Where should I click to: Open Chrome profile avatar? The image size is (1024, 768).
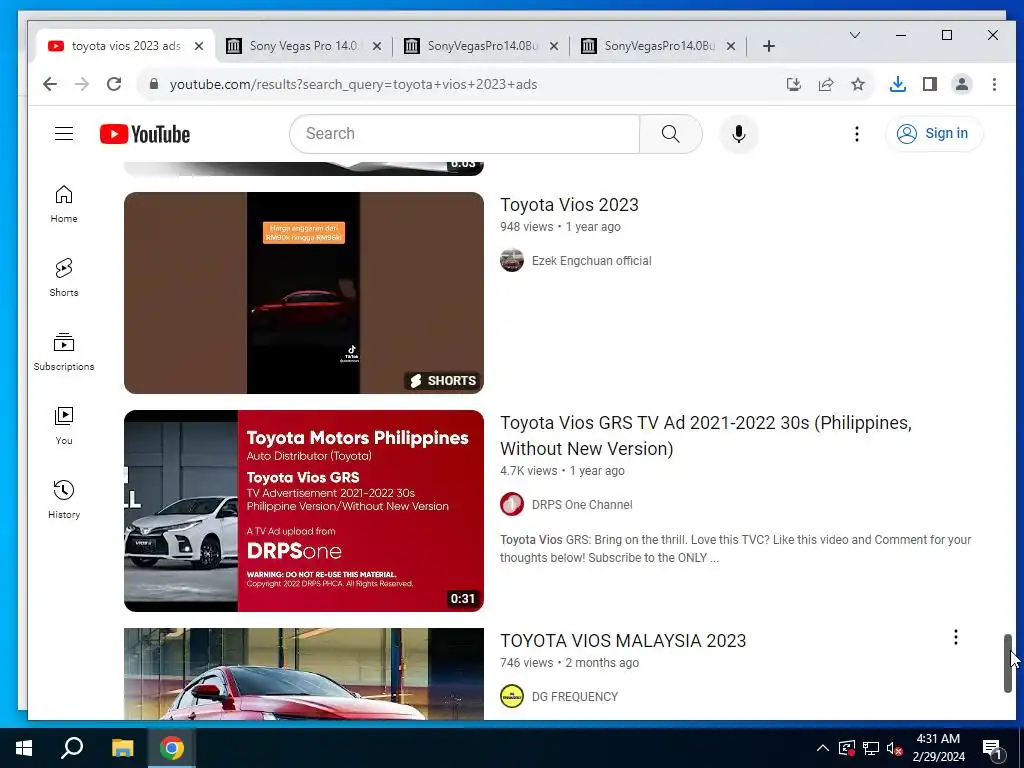(x=962, y=84)
